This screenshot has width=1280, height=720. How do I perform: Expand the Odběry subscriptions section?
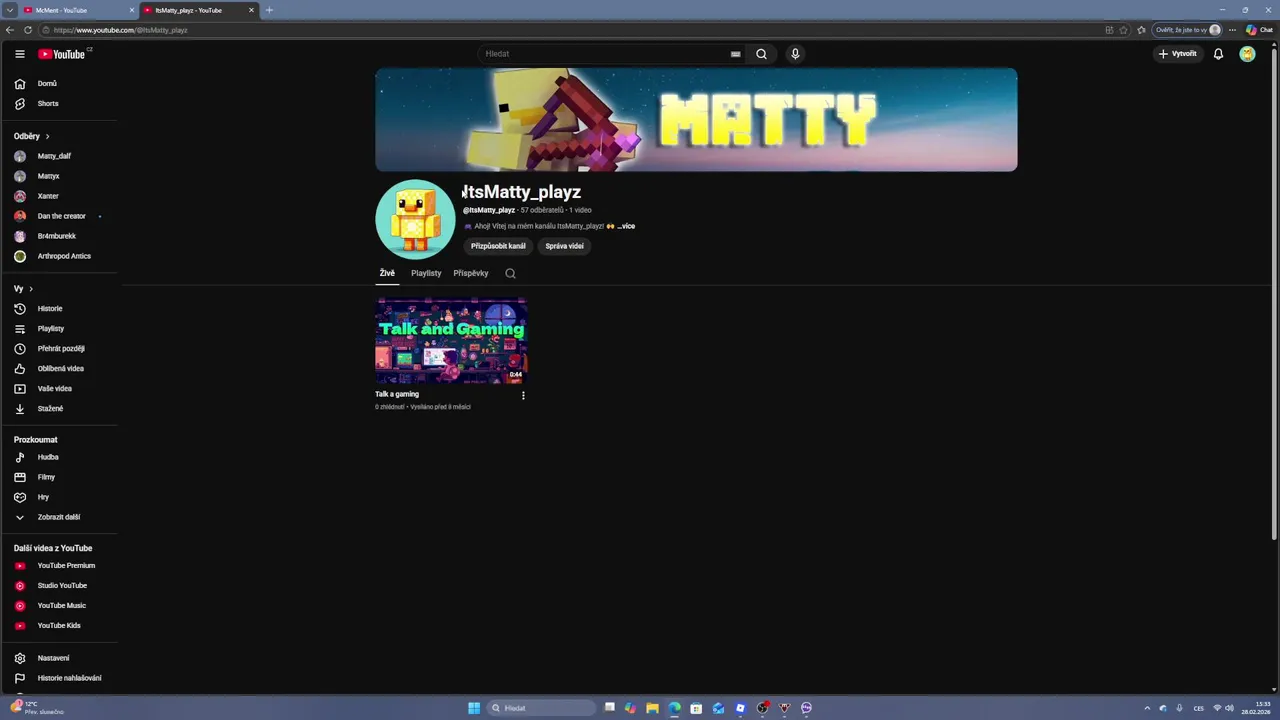[x=32, y=136]
